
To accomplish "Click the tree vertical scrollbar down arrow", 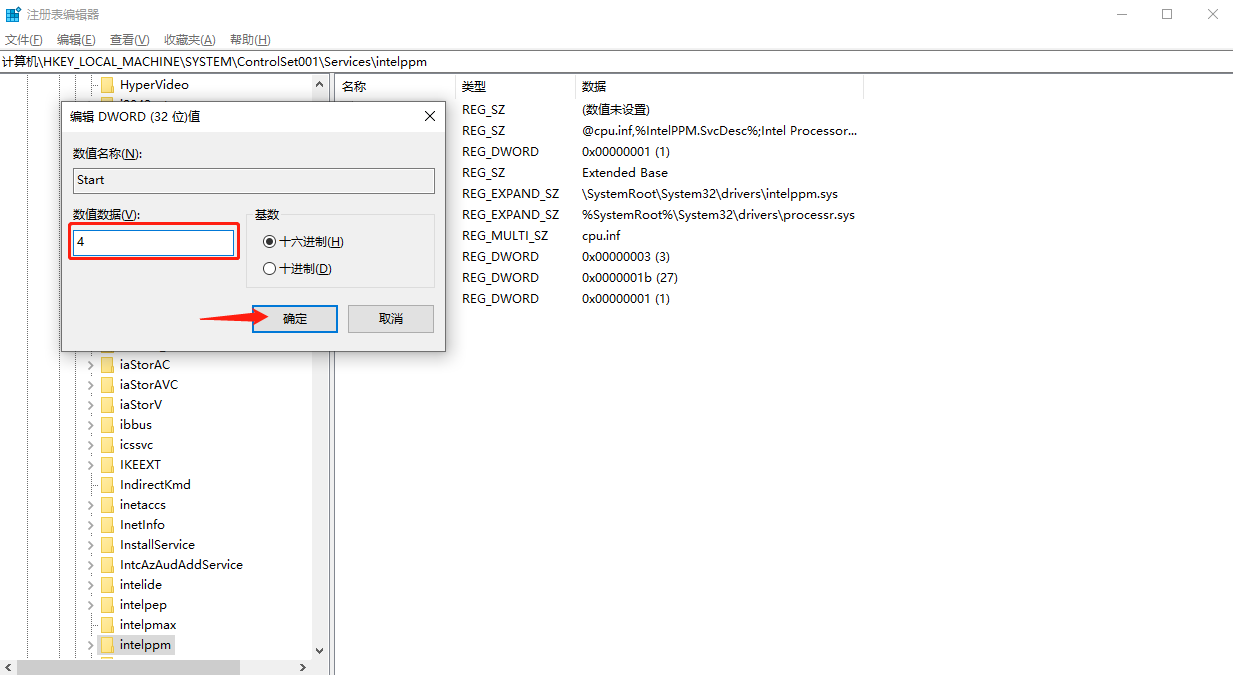I will 320,650.
